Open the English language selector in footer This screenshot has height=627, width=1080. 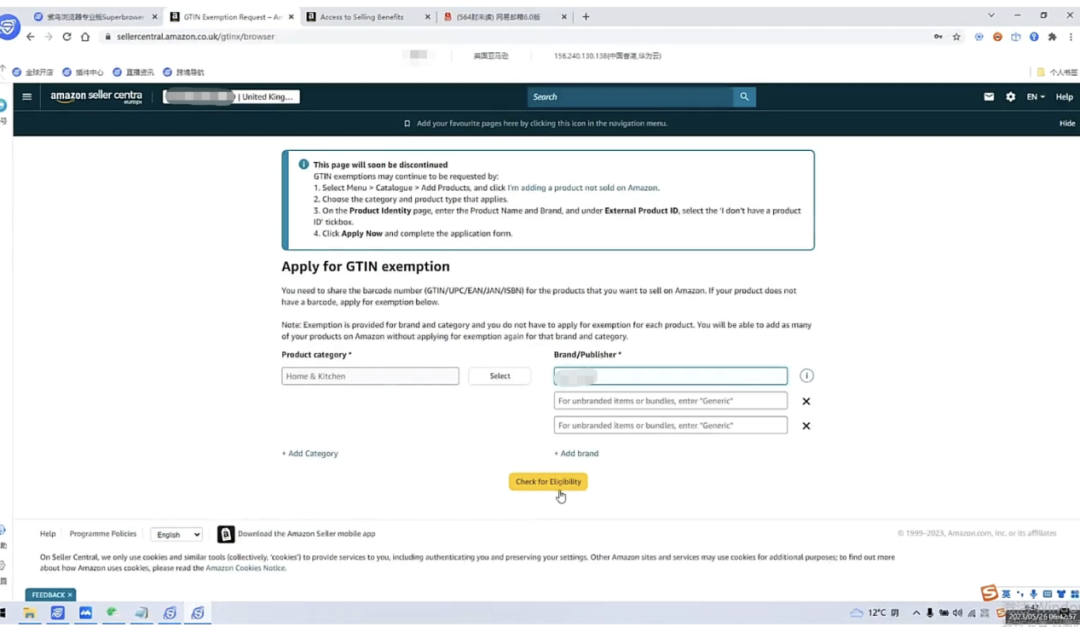[176, 534]
